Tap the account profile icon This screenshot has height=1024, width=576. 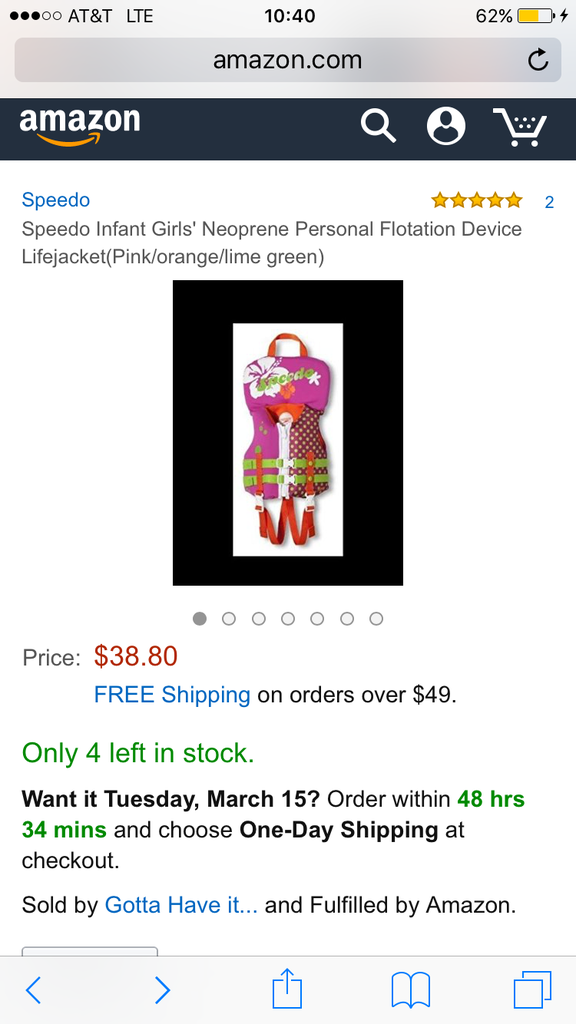click(x=446, y=125)
